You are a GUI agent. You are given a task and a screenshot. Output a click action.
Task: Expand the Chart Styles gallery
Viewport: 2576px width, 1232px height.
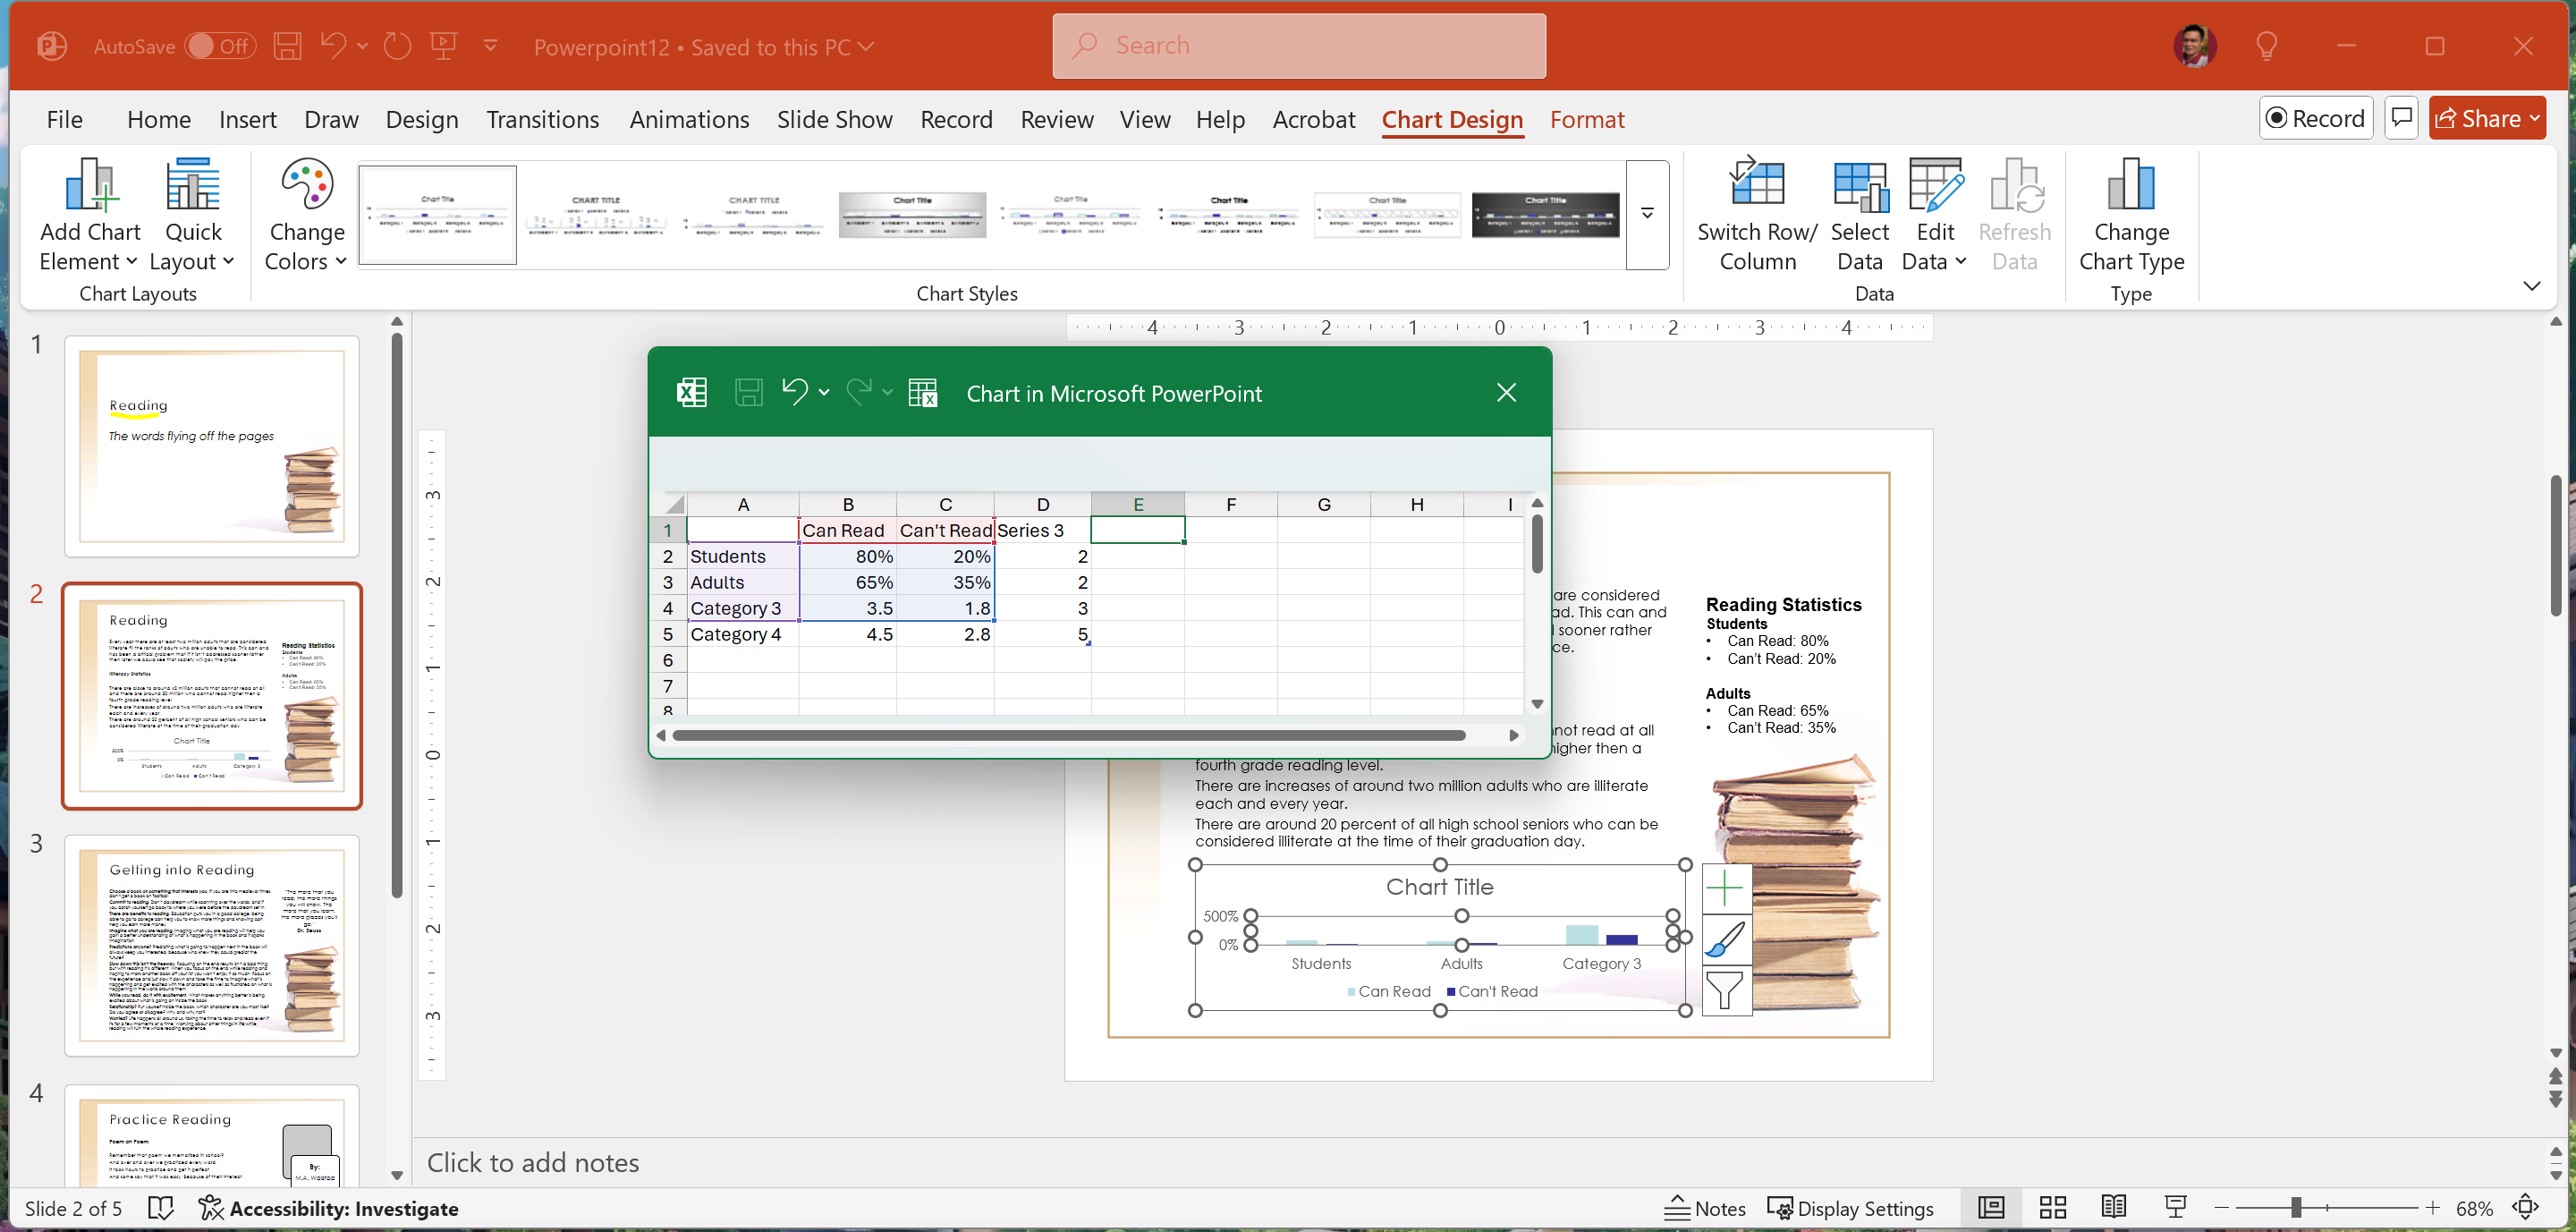tap(1647, 214)
